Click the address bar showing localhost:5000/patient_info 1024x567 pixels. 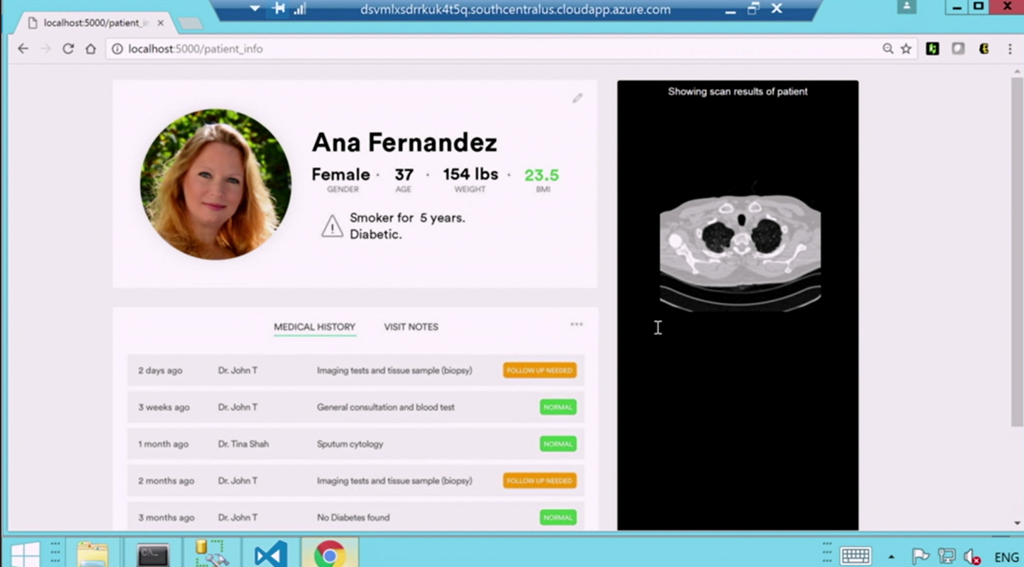click(490, 48)
